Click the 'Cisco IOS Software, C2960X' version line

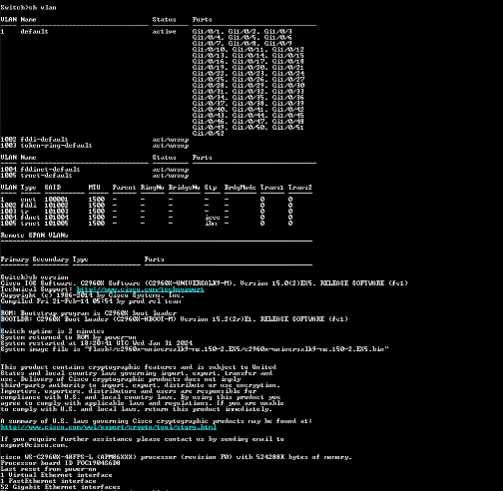tap(204, 283)
